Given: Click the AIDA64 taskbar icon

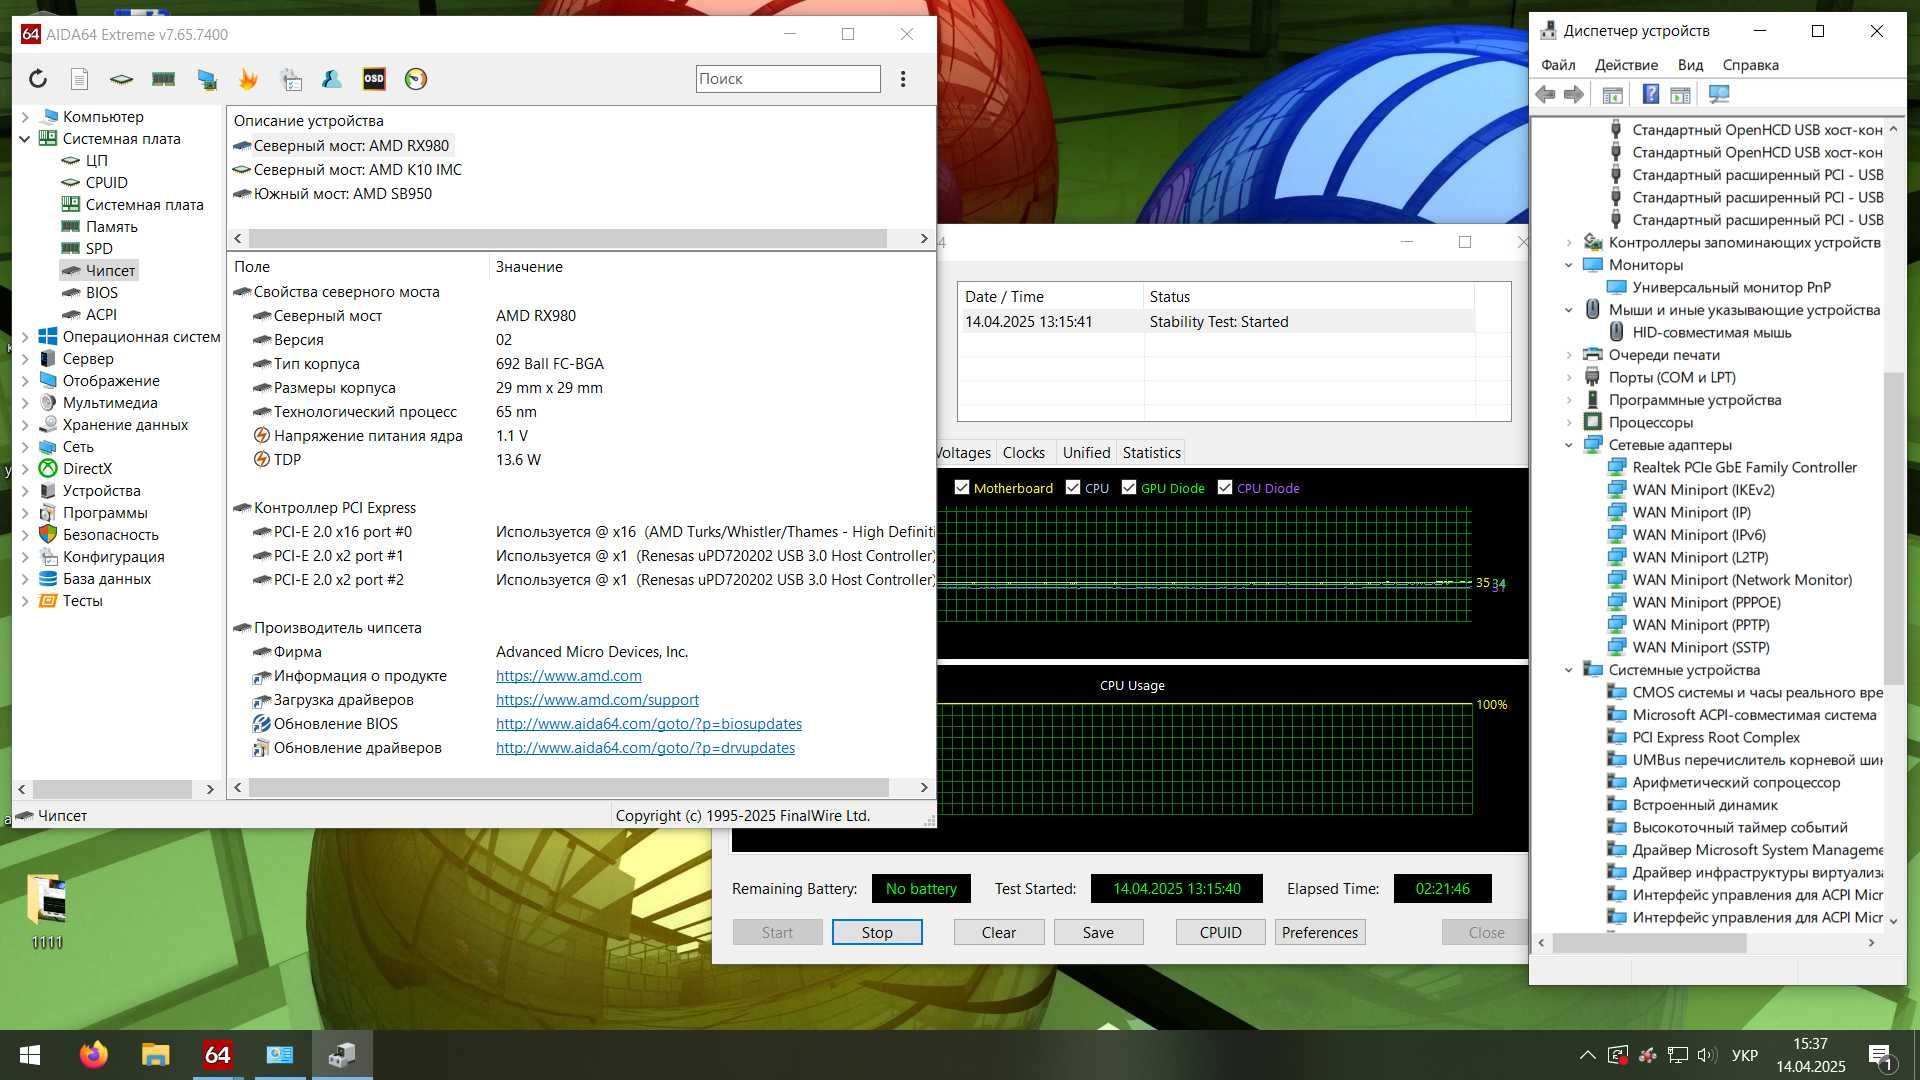Looking at the screenshot, I should [217, 1054].
